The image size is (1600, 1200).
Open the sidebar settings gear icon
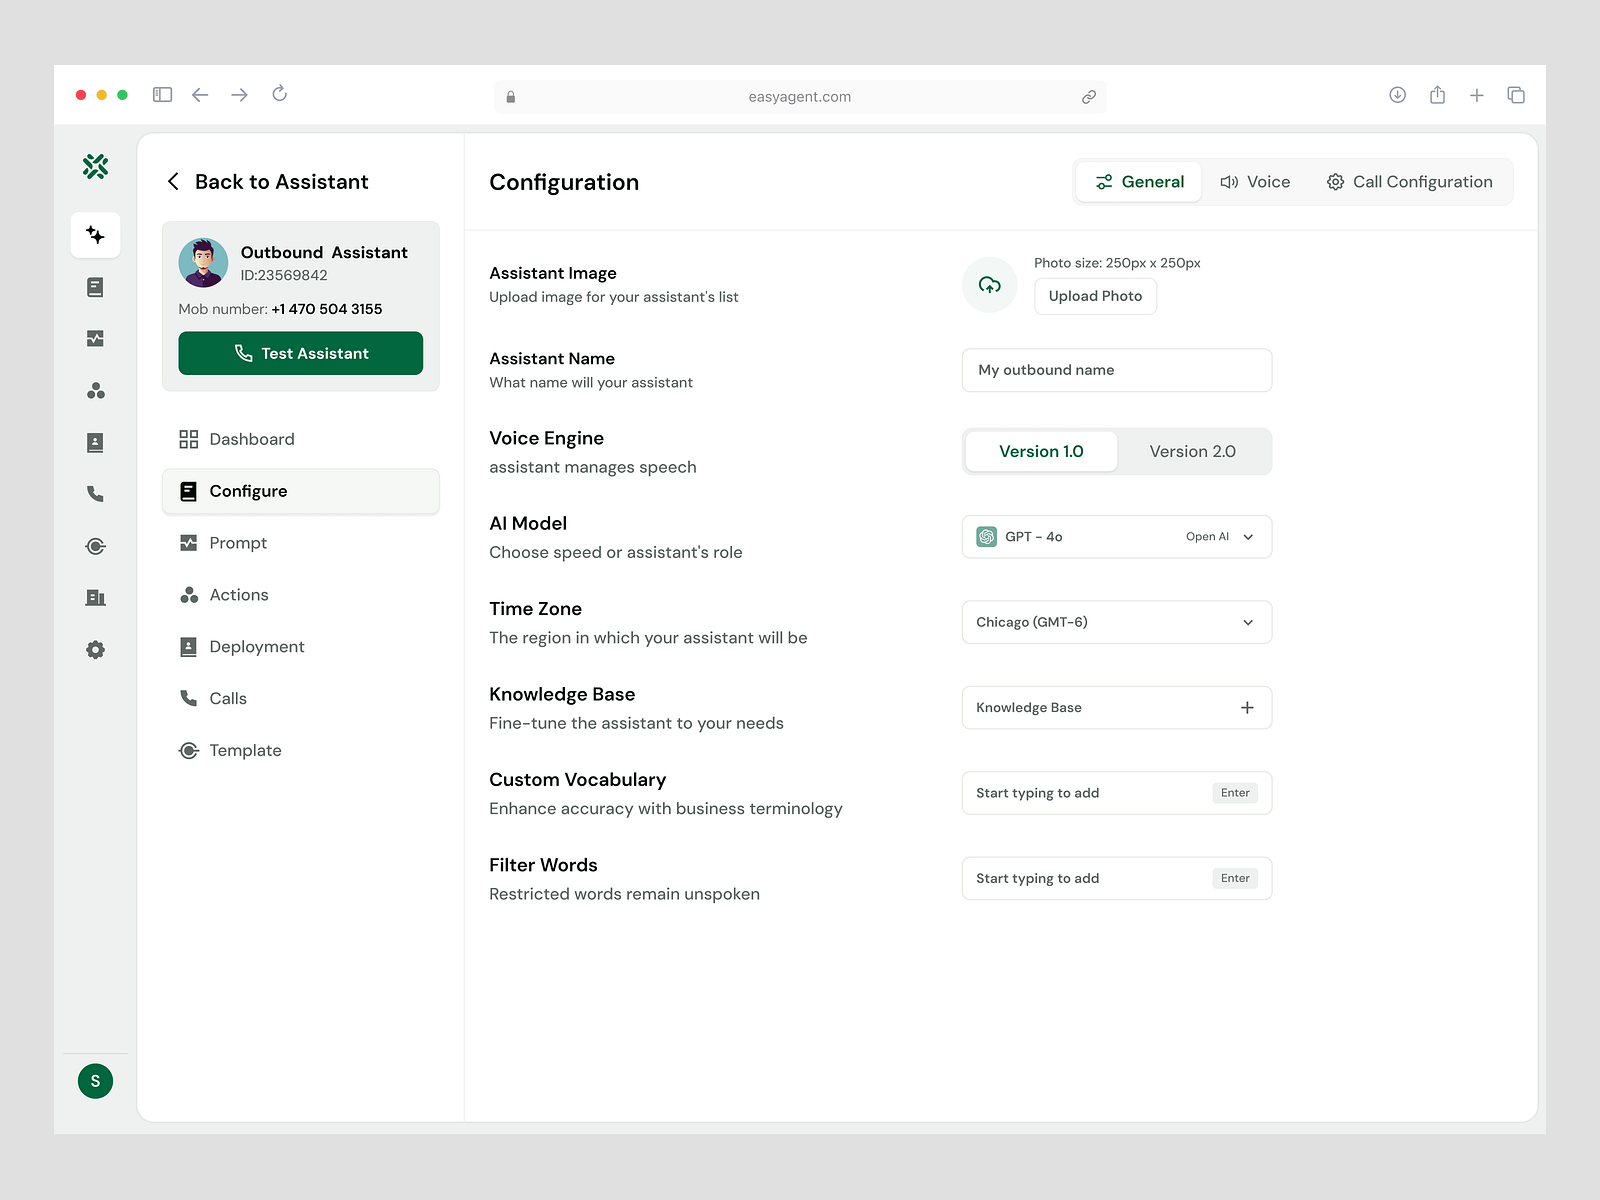point(95,649)
